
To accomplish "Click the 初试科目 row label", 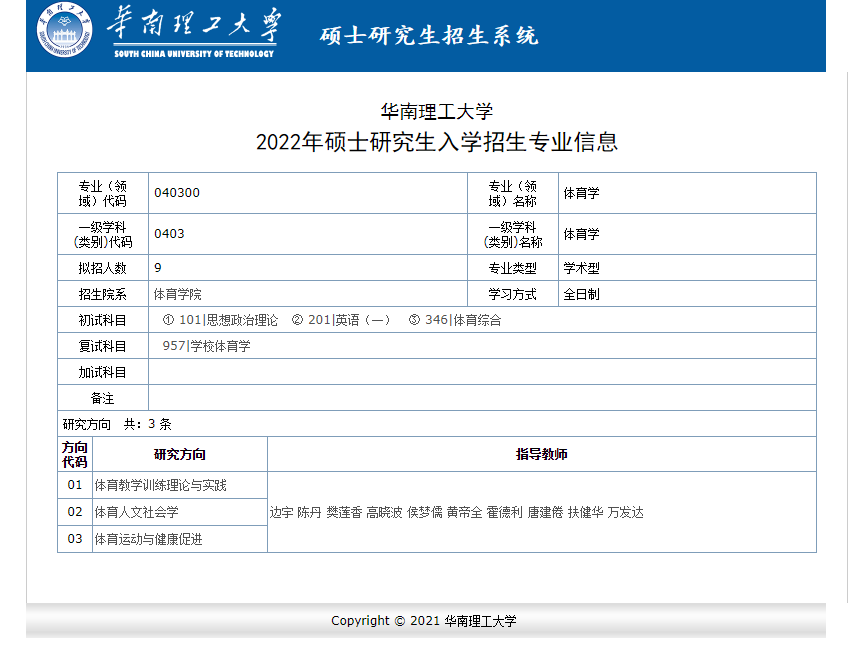I will pyautogui.click(x=103, y=320).
